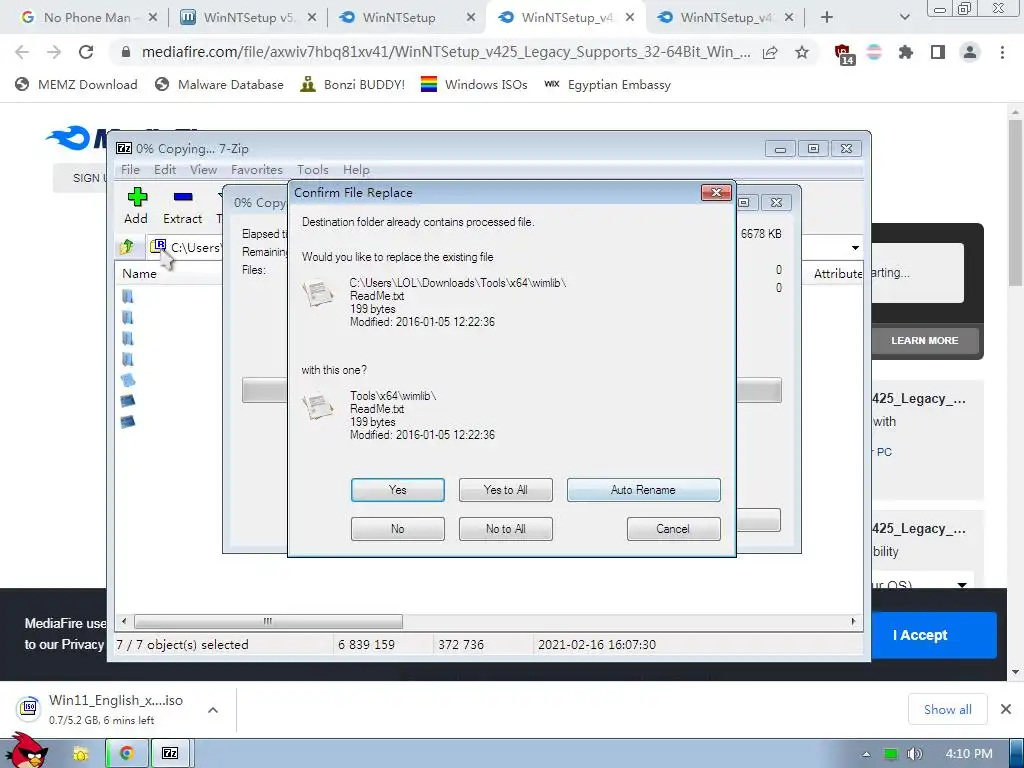This screenshot has height=768, width=1024.
Task: Click the 7-Zip scrollbar right arrow
Action: coord(853,621)
